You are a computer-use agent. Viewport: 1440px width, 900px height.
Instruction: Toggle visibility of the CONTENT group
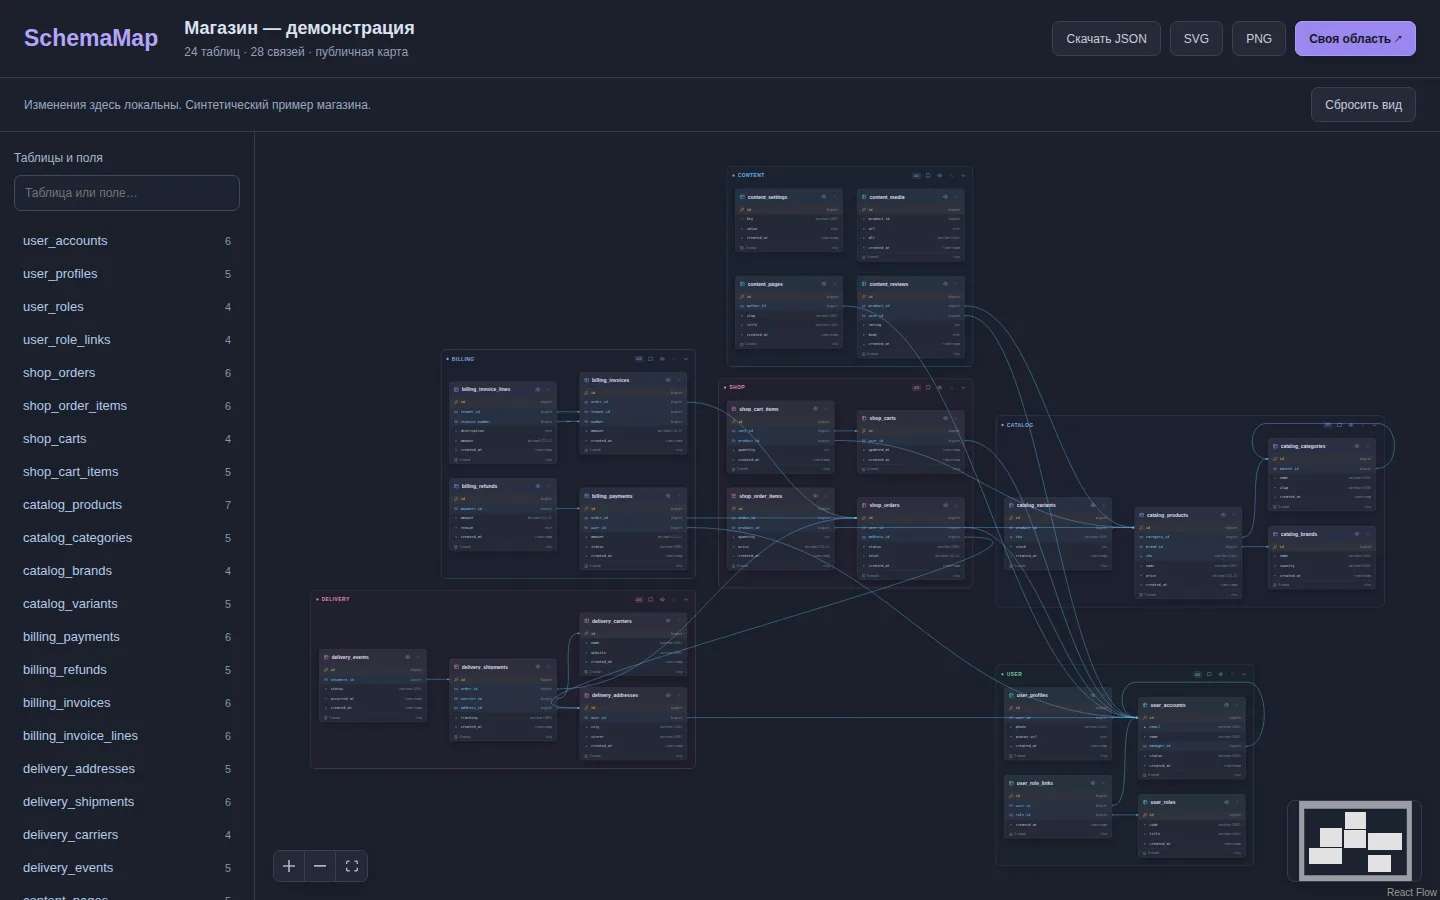[940, 175]
